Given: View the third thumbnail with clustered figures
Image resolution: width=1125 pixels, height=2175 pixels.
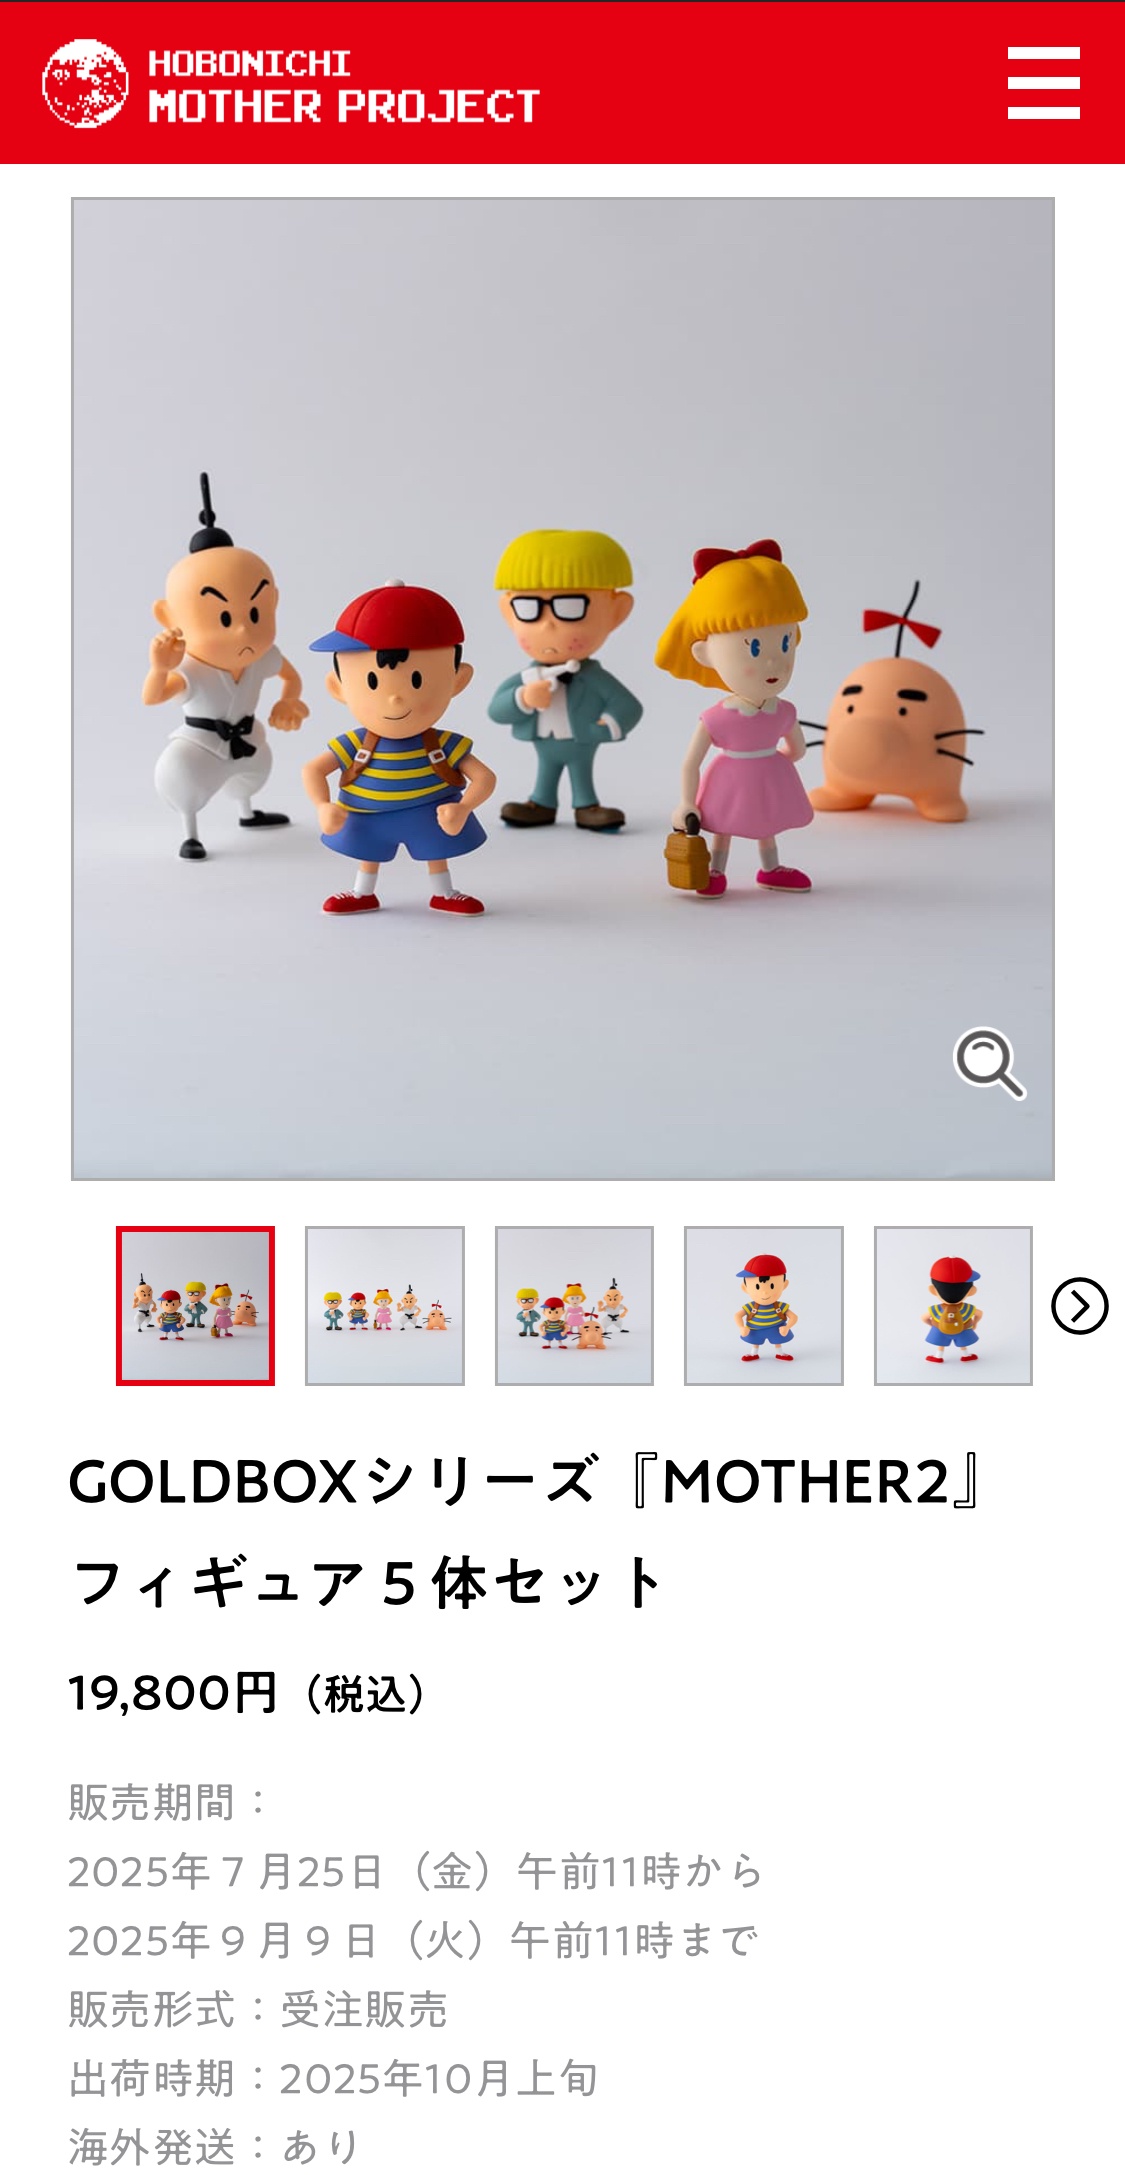Looking at the screenshot, I should pos(574,1306).
